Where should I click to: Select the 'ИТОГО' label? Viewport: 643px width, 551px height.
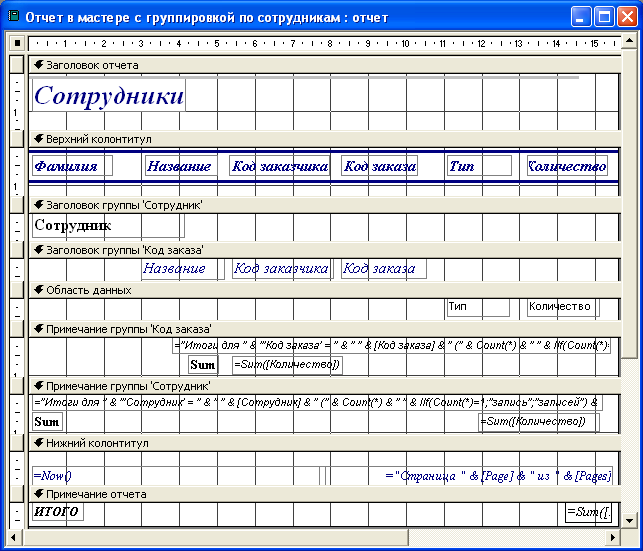pos(58,512)
